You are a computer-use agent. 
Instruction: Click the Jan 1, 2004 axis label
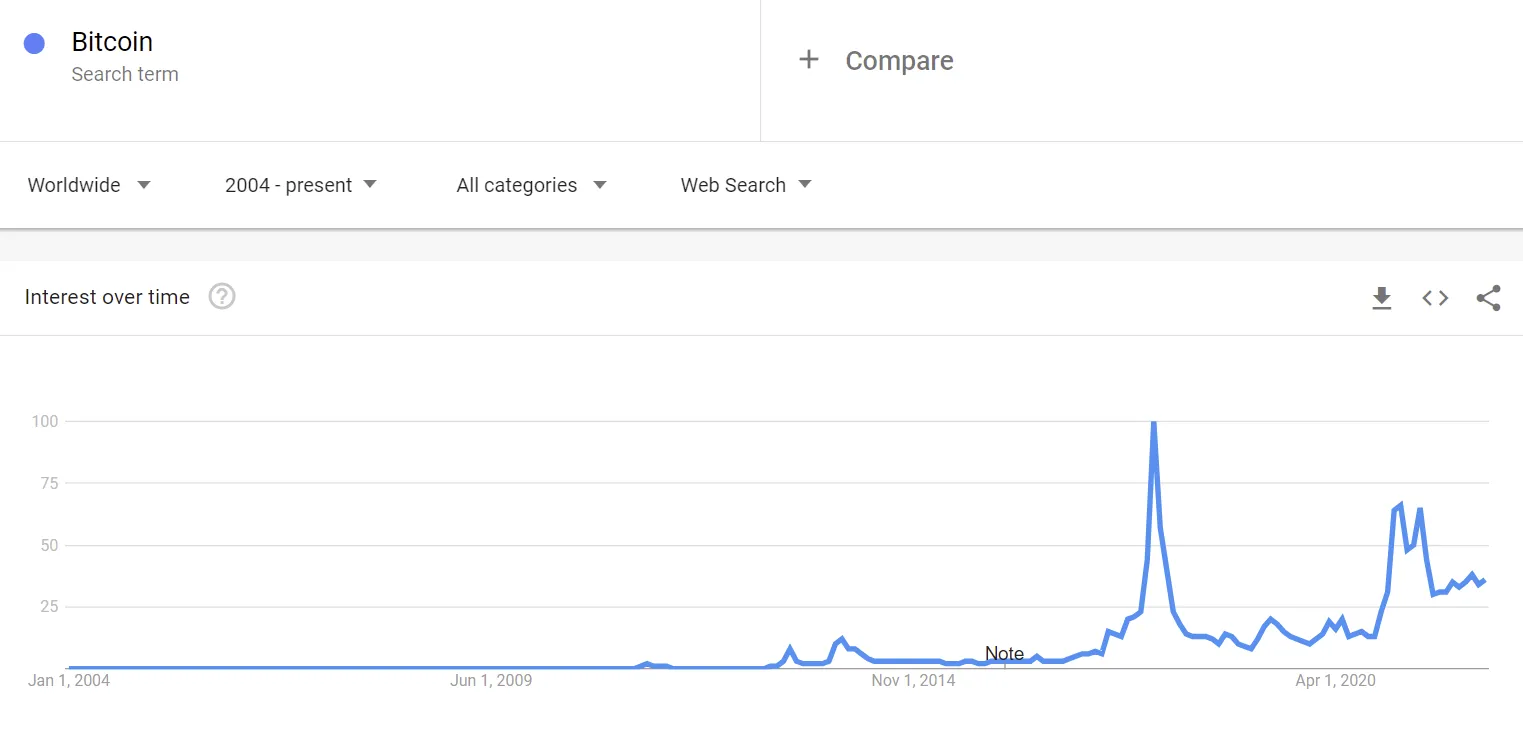[69, 681]
